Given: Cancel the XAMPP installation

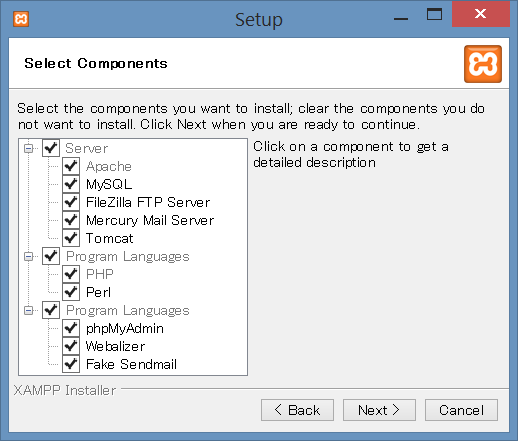Looking at the screenshot, I should 461,410.
